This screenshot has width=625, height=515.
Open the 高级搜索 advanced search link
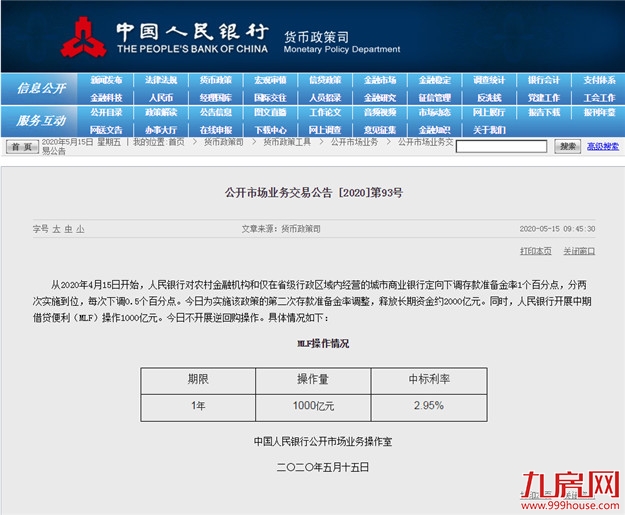click(x=603, y=146)
